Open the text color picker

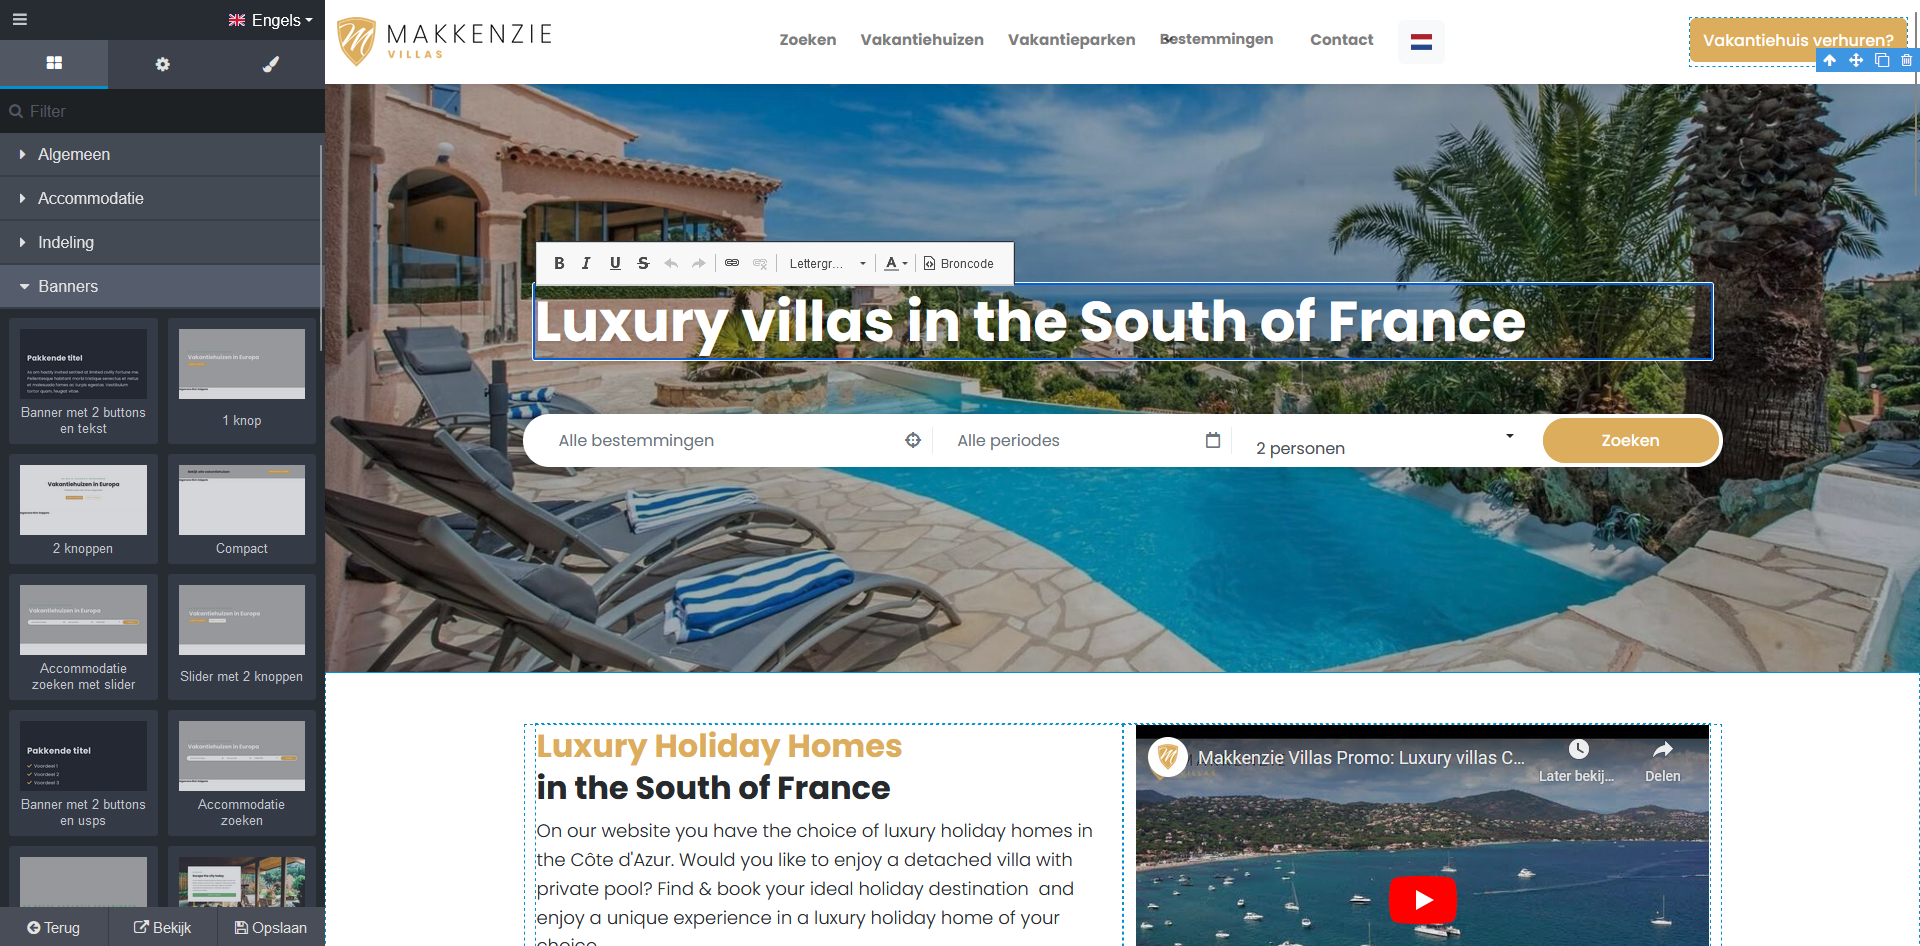[x=896, y=263]
